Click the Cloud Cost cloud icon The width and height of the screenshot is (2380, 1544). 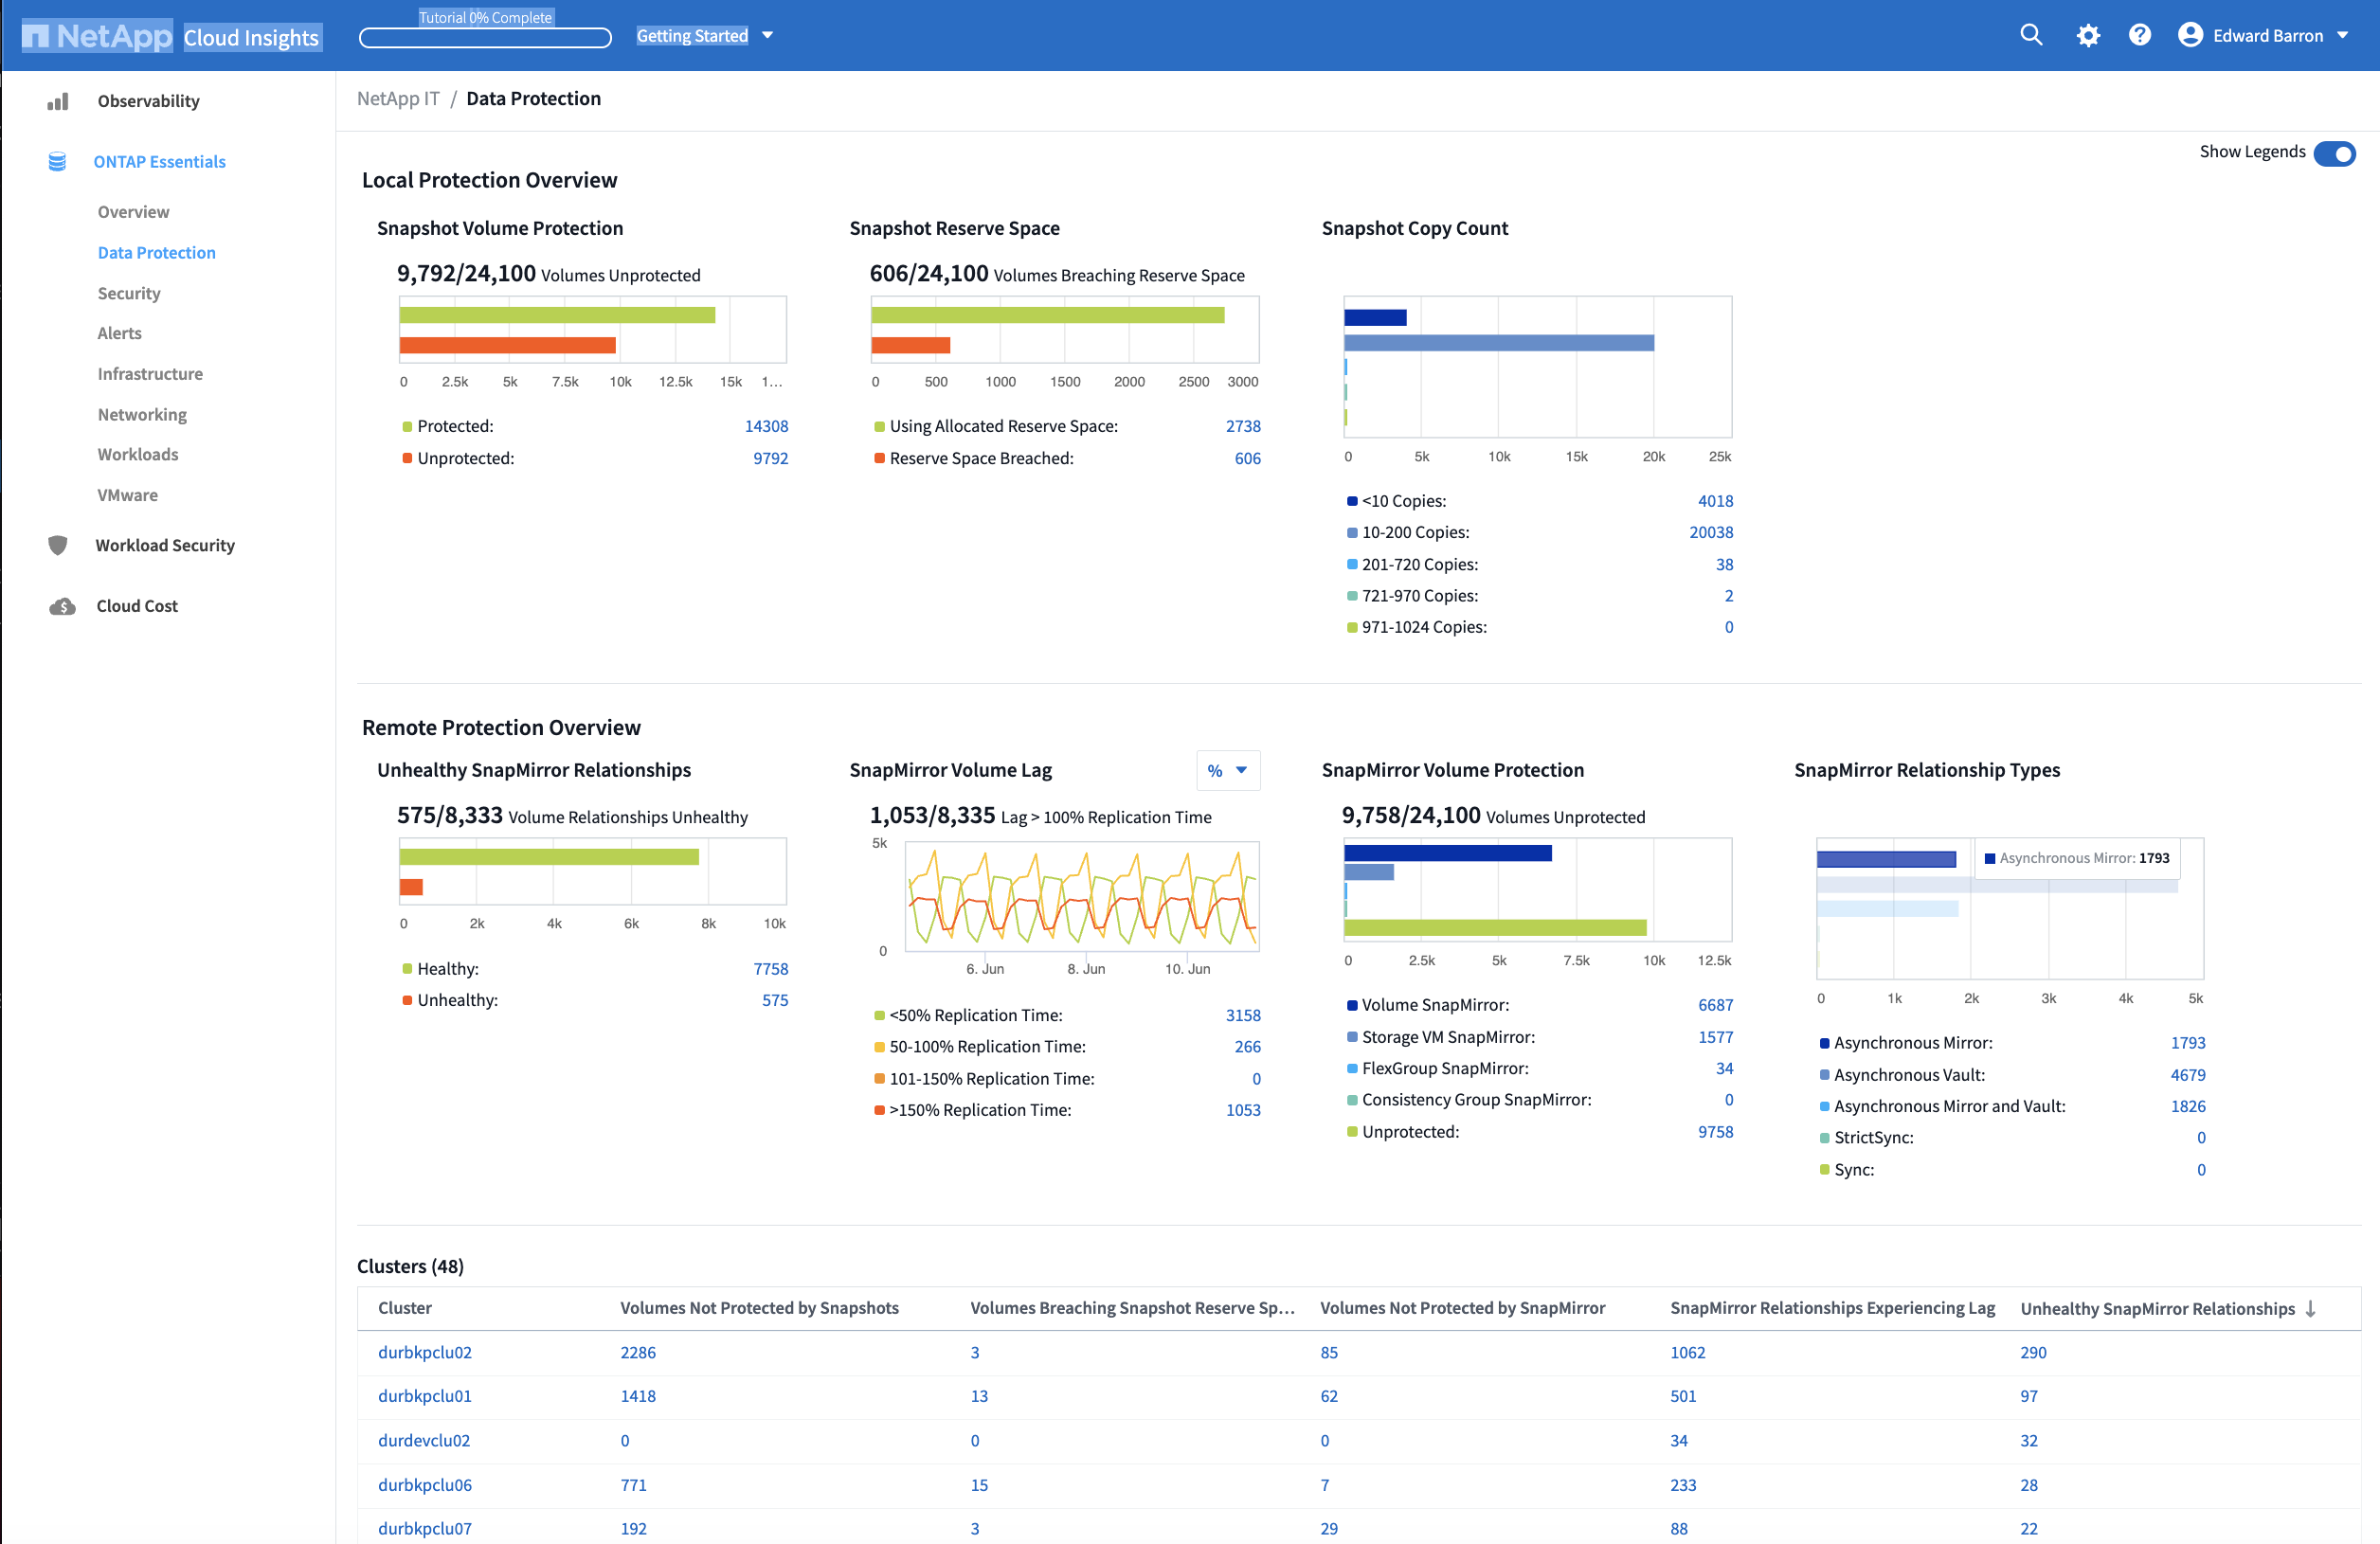pyautogui.click(x=62, y=606)
